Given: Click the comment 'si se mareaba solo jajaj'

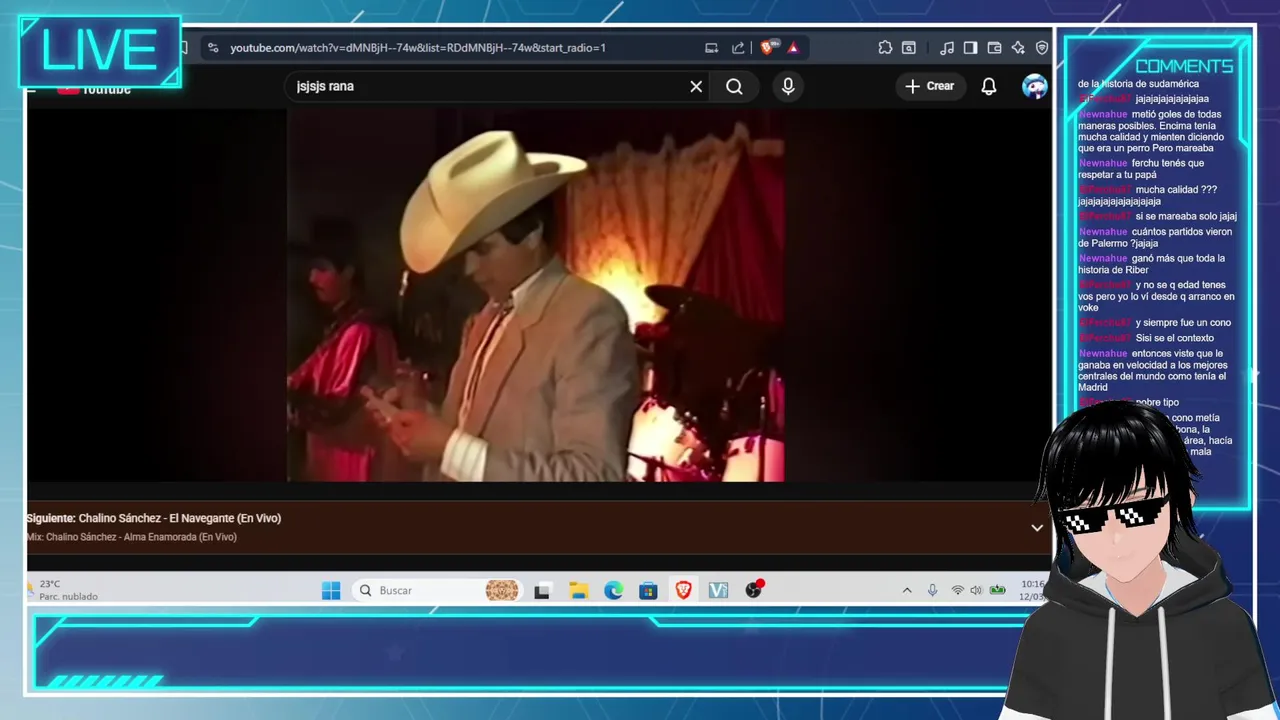Looking at the screenshot, I should pos(1158,216).
